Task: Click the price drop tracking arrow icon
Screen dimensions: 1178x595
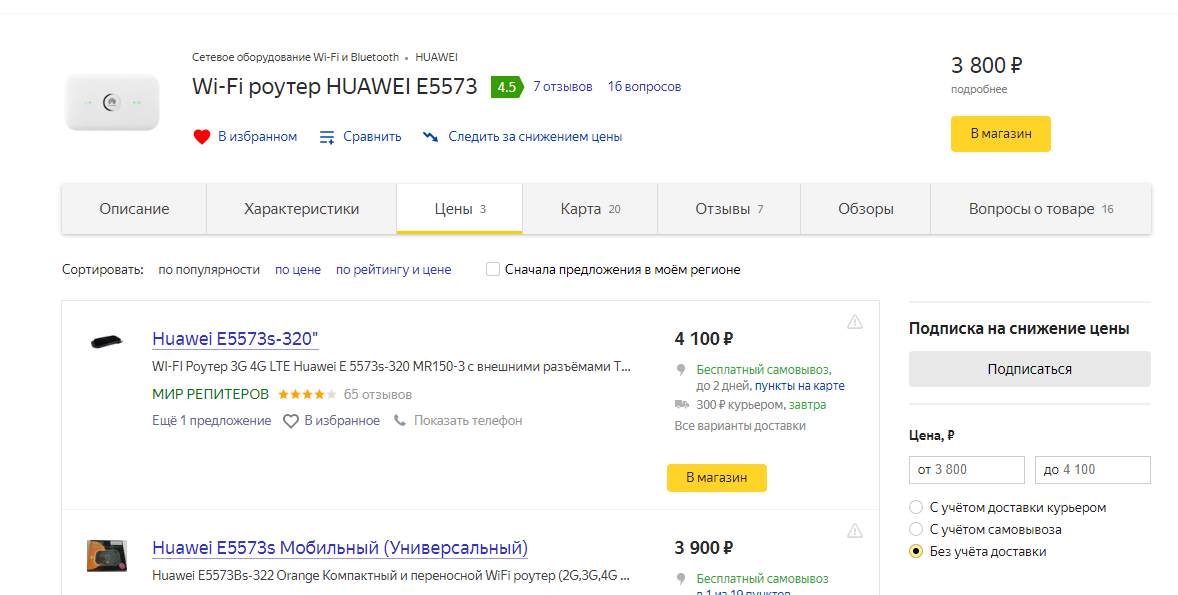Action: [x=430, y=137]
